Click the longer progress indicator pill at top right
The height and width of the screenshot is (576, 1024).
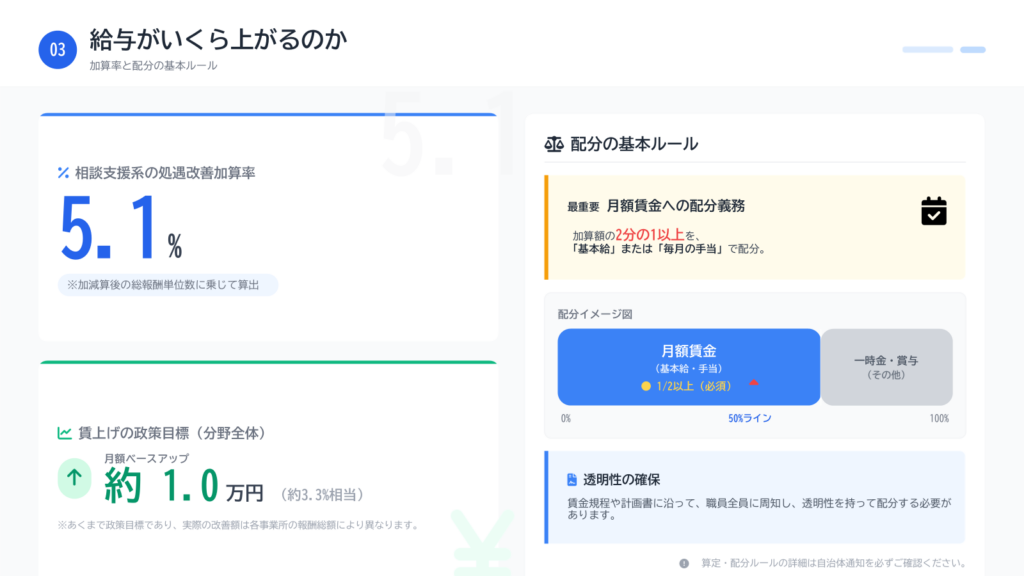[x=927, y=49]
